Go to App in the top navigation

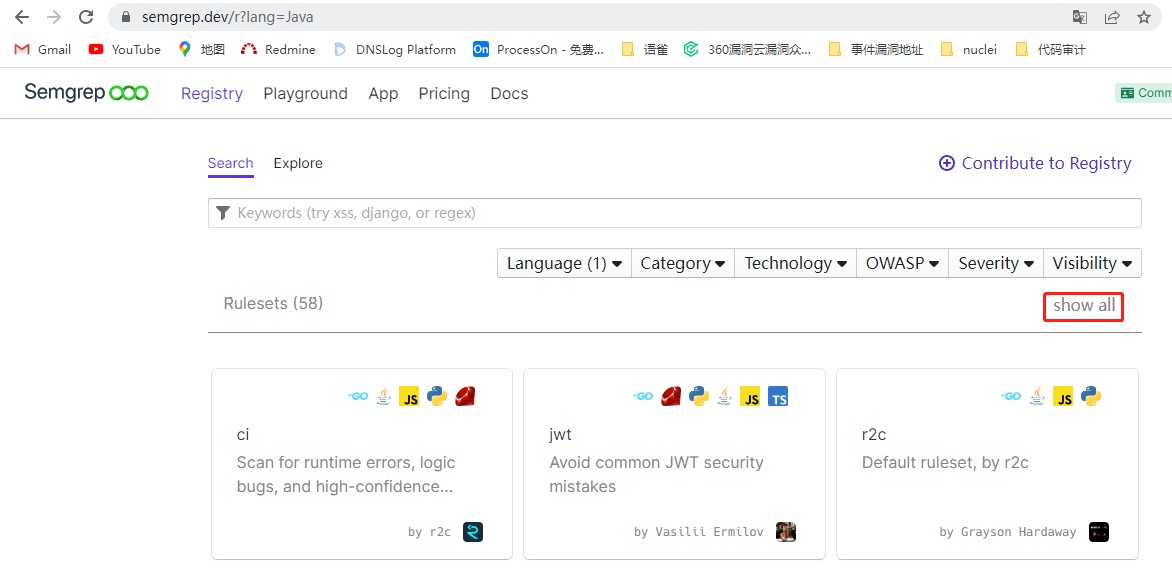point(383,93)
